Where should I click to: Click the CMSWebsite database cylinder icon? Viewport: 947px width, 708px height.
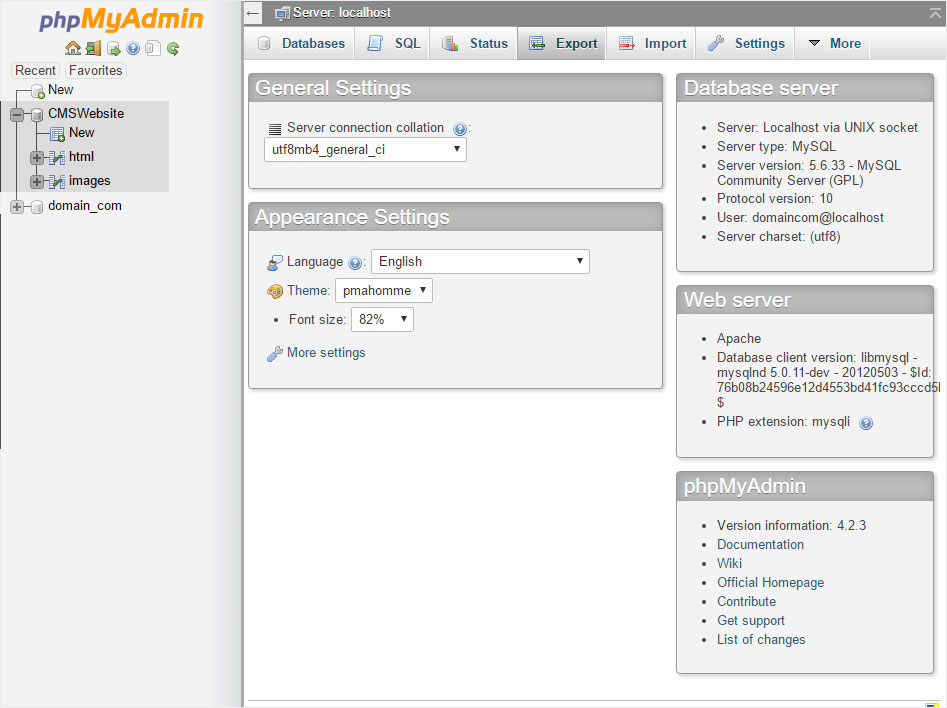click(37, 115)
